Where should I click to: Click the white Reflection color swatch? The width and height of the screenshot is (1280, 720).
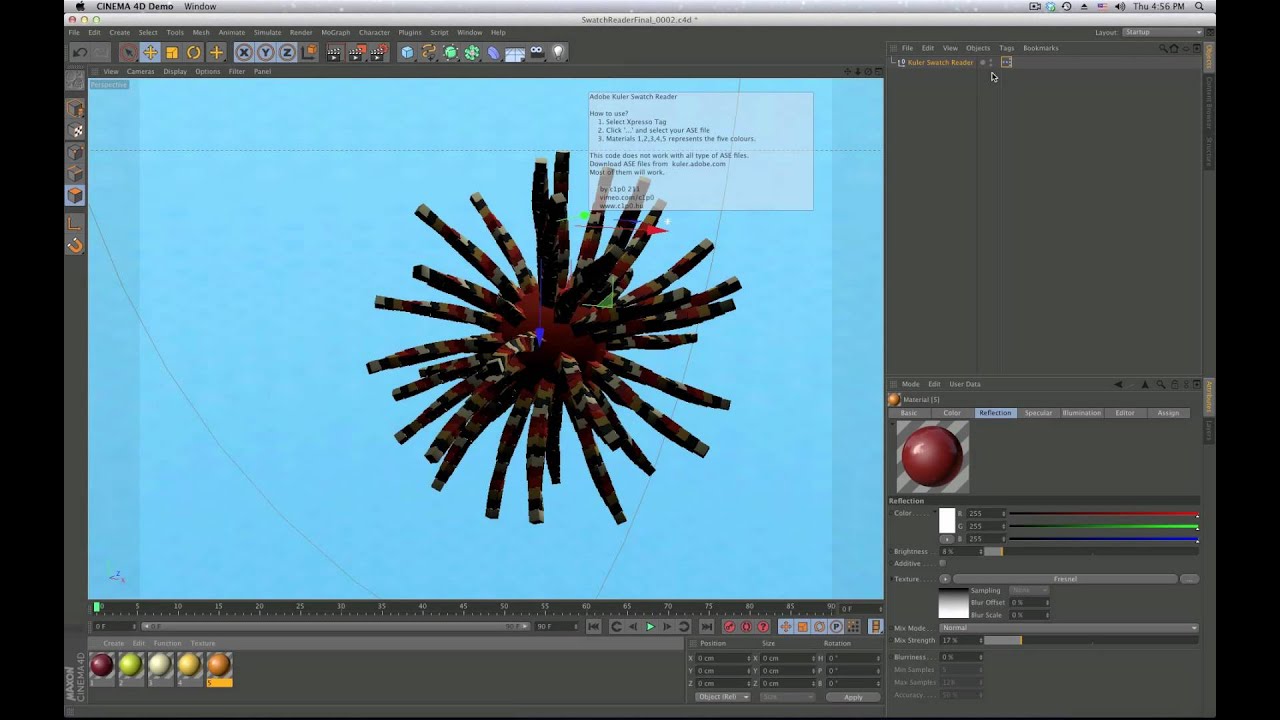point(947,520)
